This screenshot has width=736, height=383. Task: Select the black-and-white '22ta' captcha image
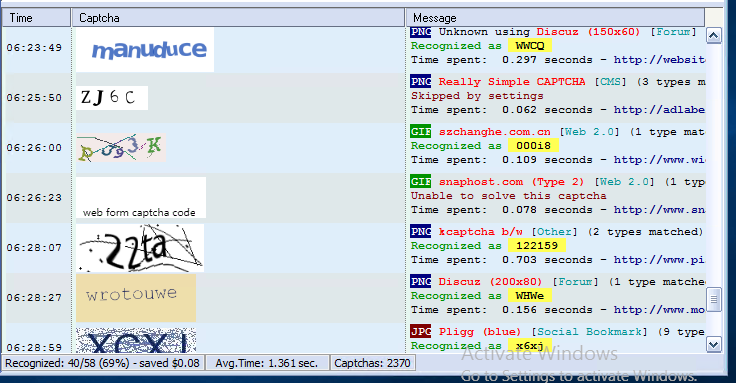(140, 248)
